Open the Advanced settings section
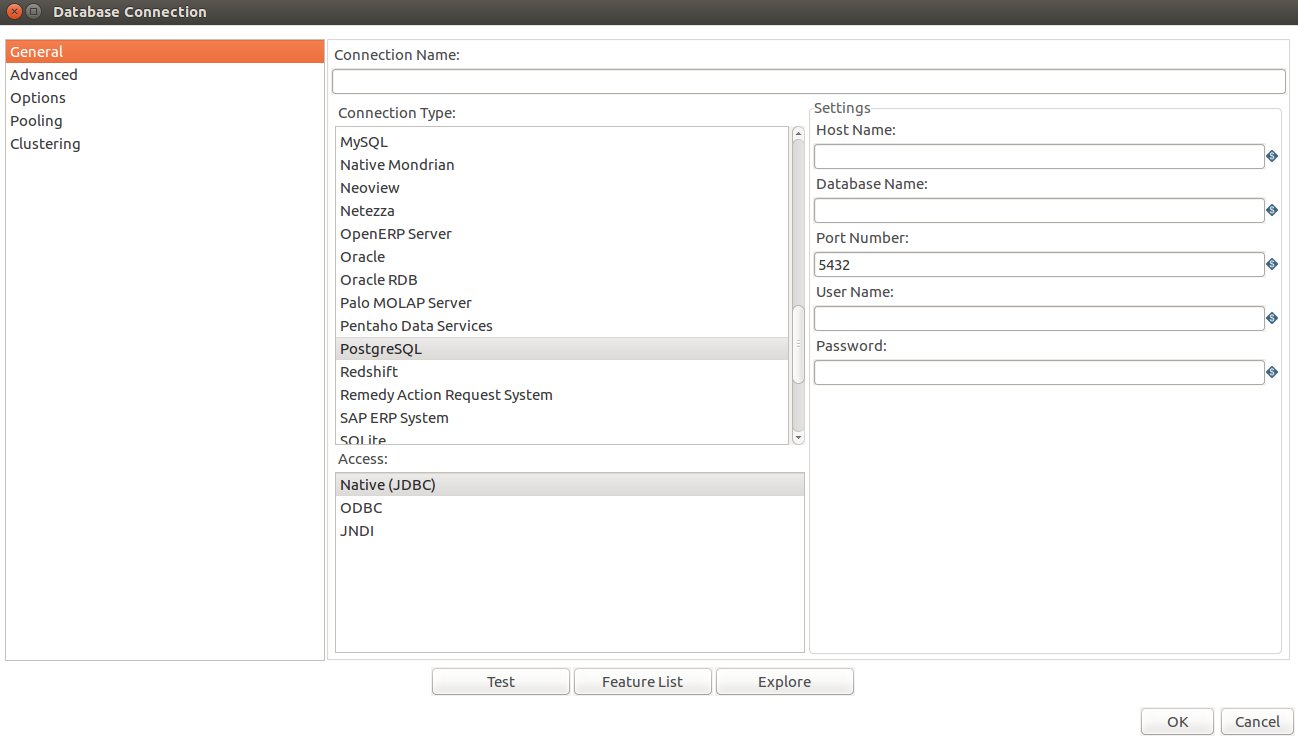The height and width of the screenshot is (740, 1298). (x=44, y=75)
